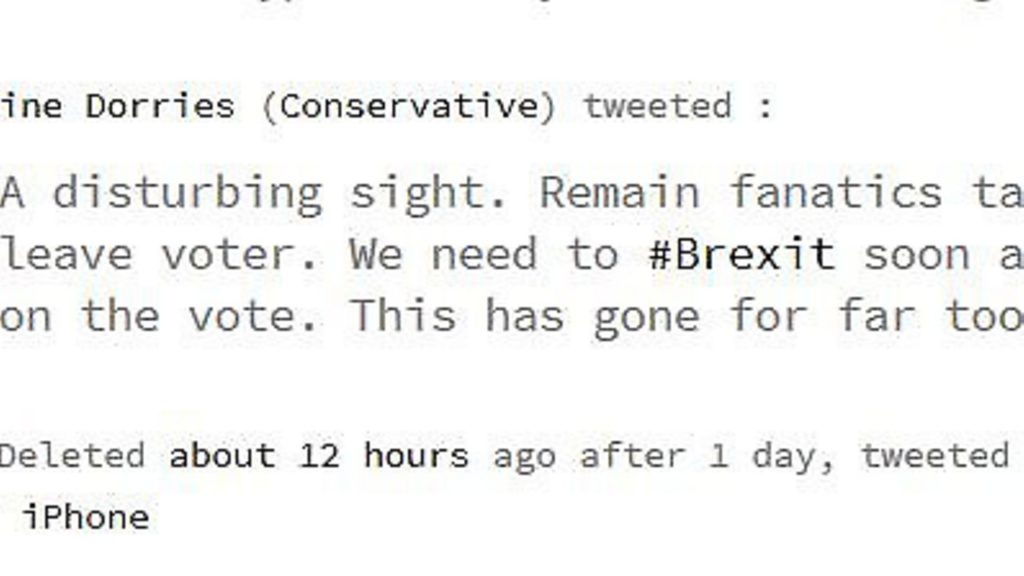The image size is (1024, 576).
Task: Click the 'tweeted :' header text
Action: (x=679, y=106)
